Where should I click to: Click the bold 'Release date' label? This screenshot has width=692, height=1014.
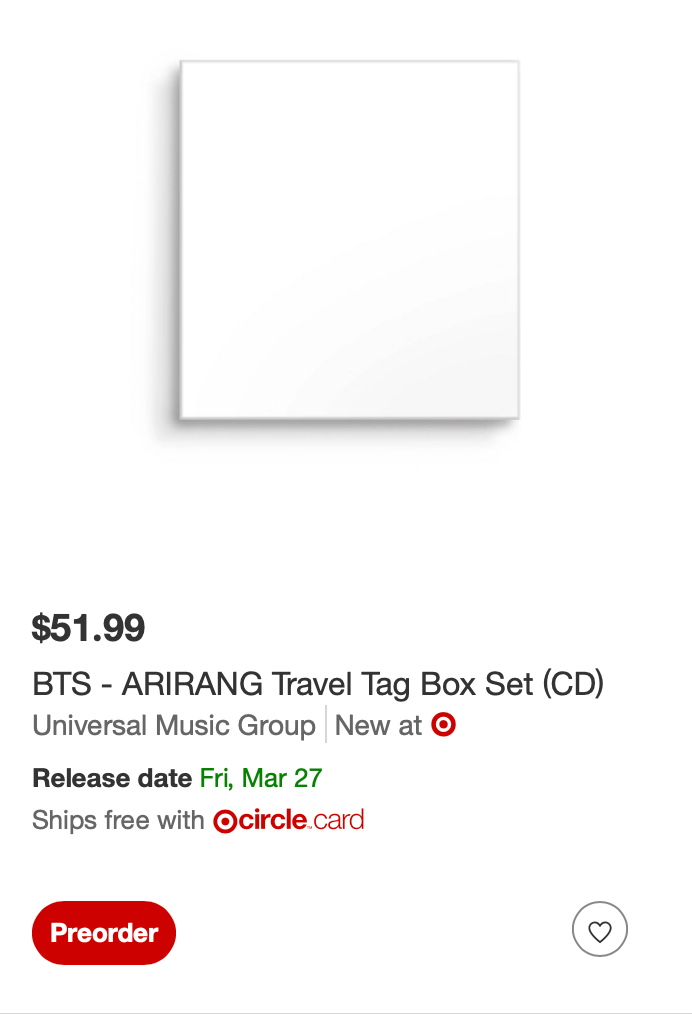112,778
